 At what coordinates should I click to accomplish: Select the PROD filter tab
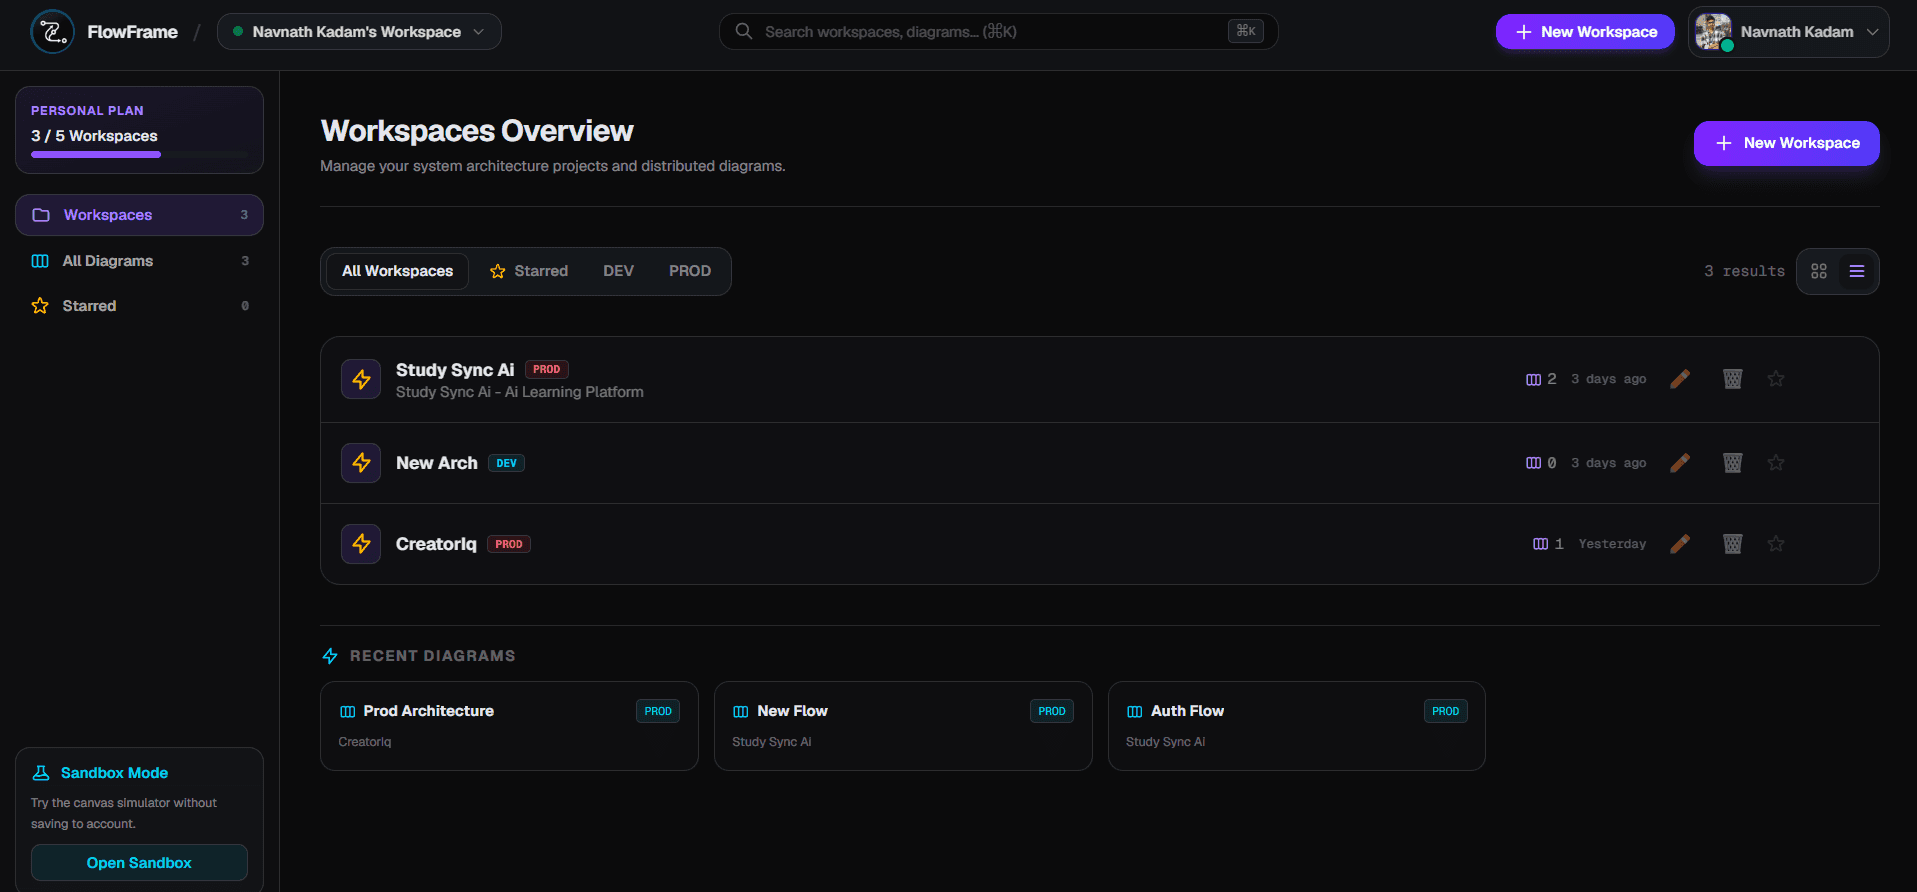coord(690,271)
